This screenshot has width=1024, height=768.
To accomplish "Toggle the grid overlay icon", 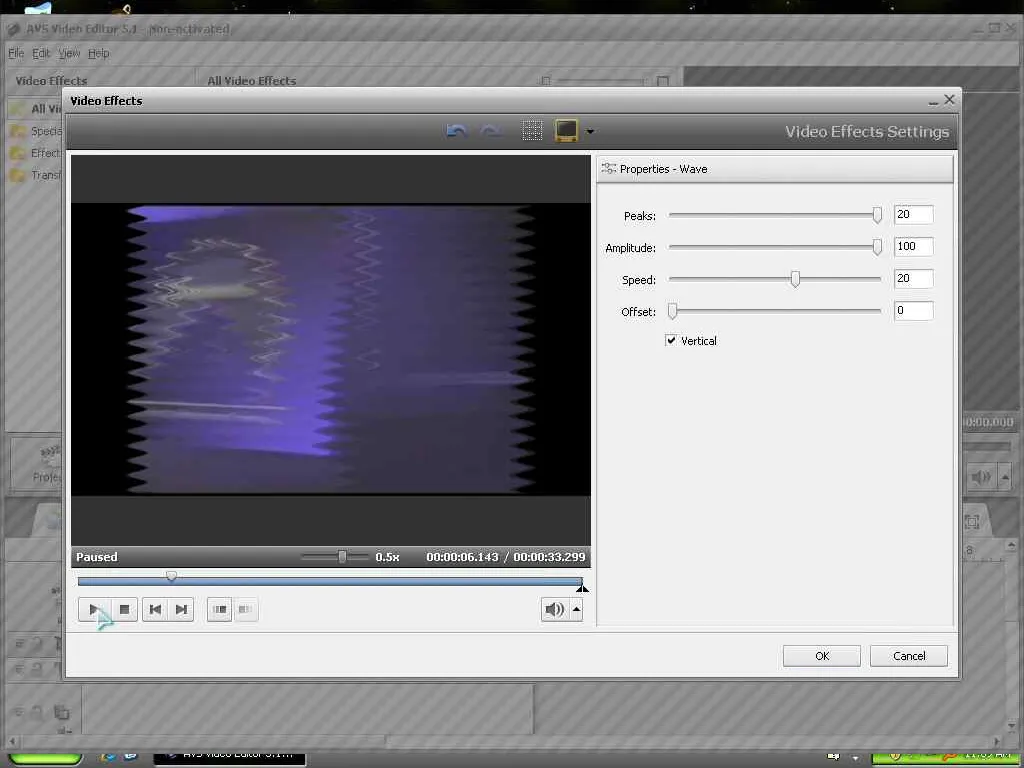I will 532,131.
